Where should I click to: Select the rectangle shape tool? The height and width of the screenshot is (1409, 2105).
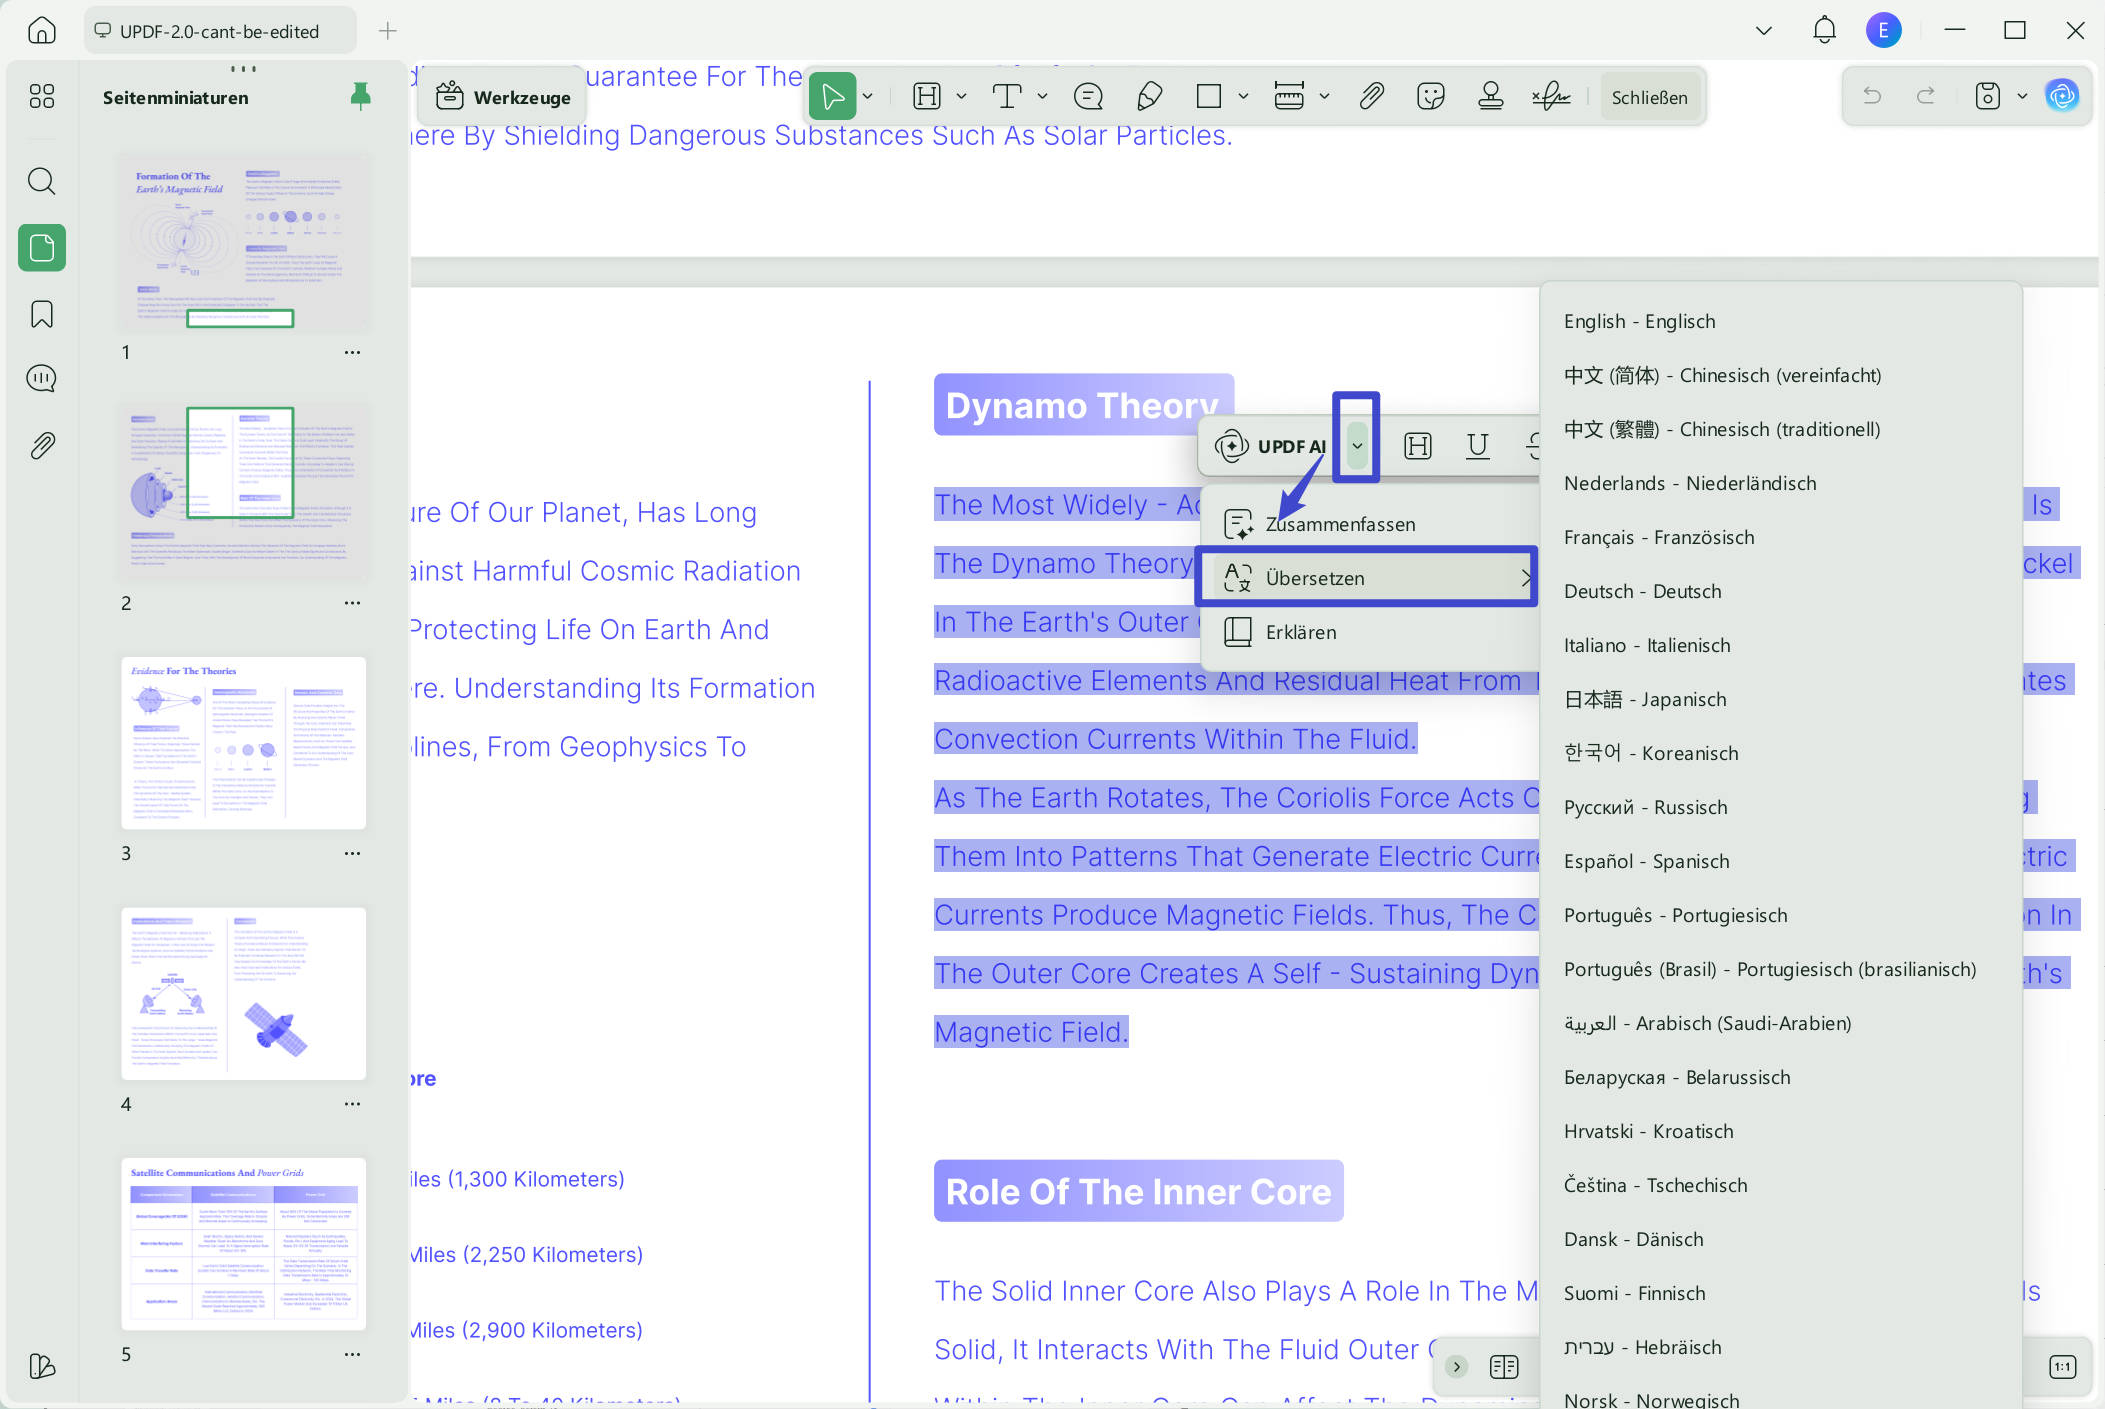(x=1209, y=96)
